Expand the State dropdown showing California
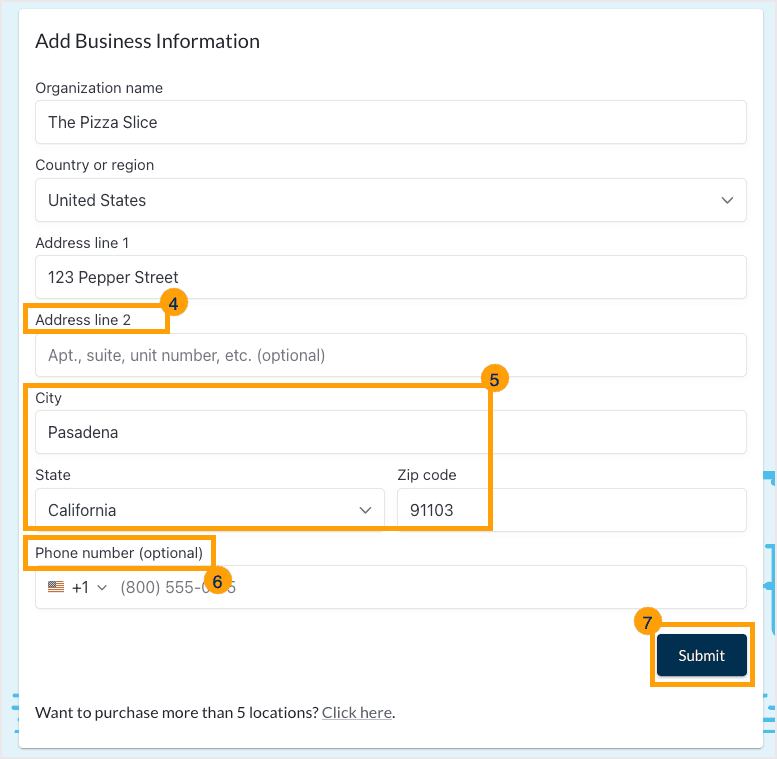The width and height of the screenshot is (777, 759). (x=209, y=510)
